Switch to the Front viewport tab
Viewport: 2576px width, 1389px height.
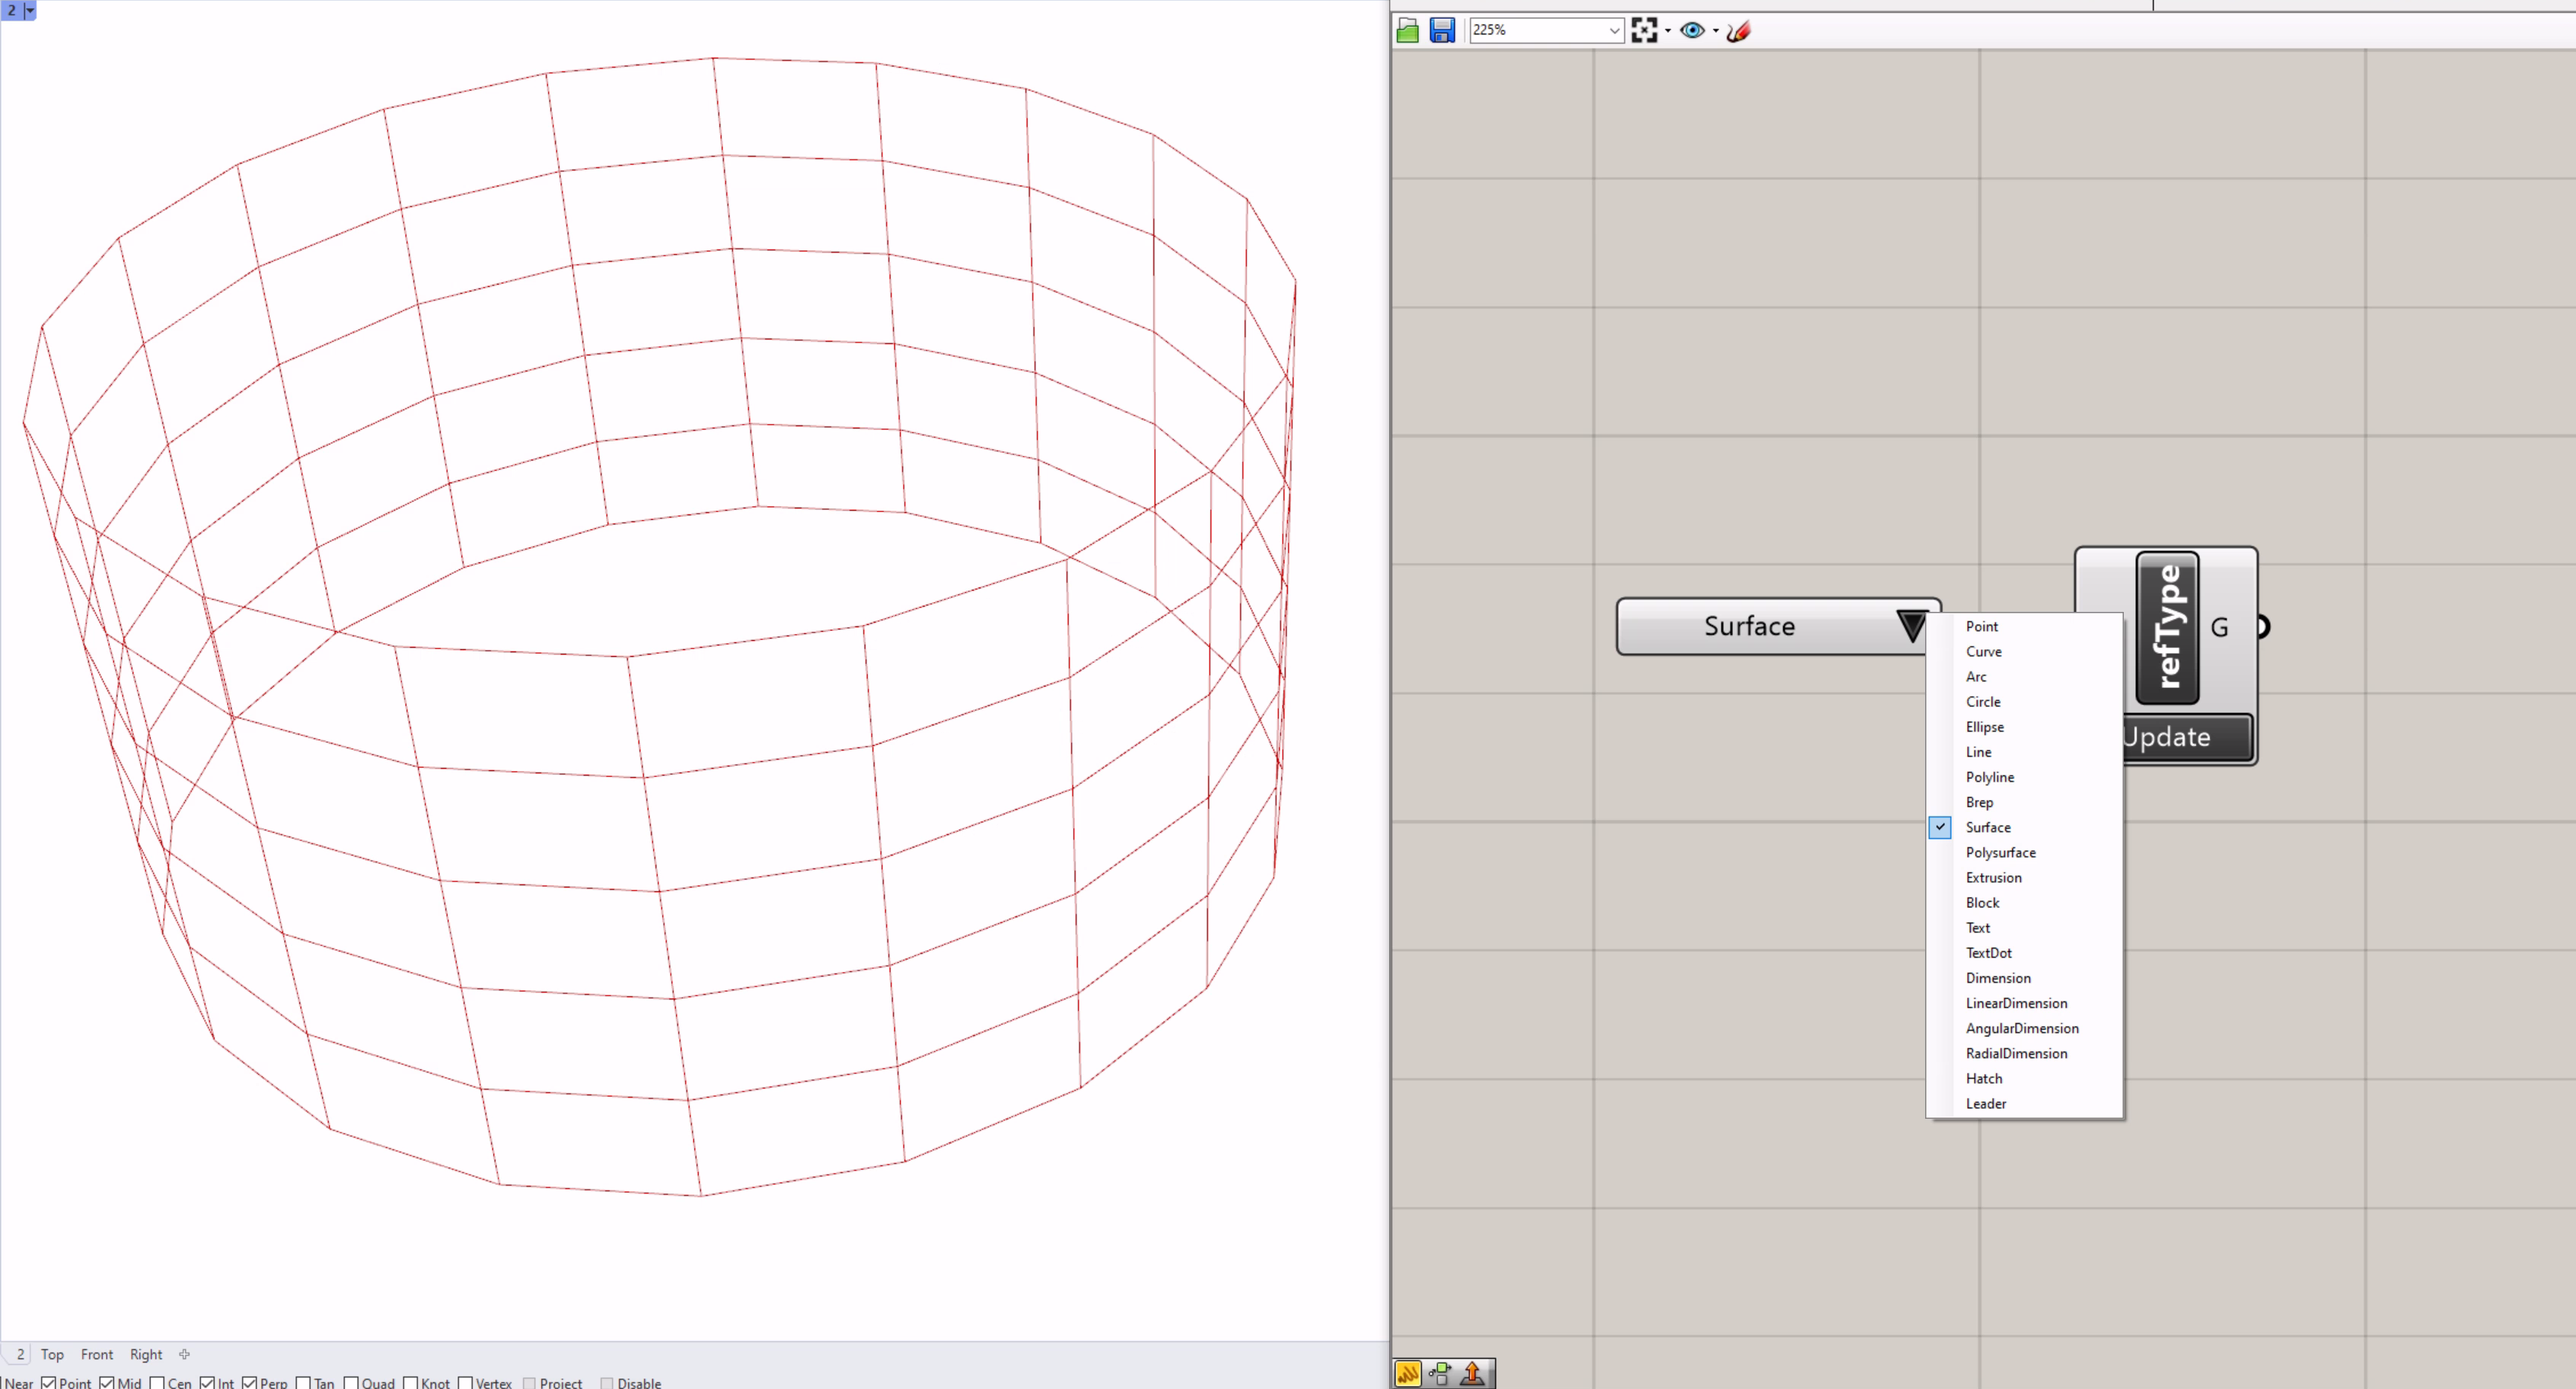(x=97, y=1354)
